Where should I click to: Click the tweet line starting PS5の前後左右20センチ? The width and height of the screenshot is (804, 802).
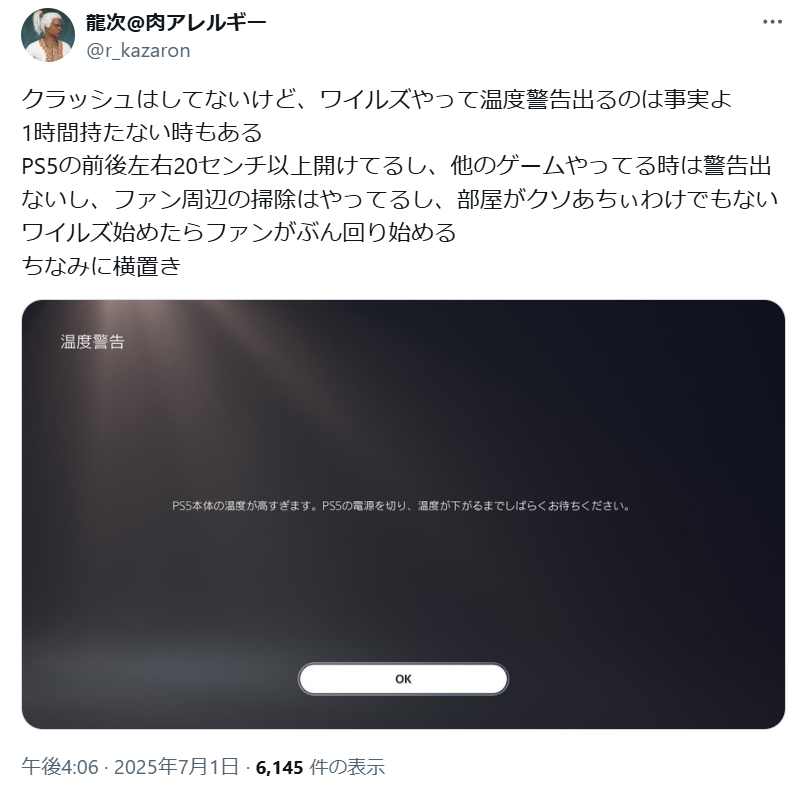396,166
